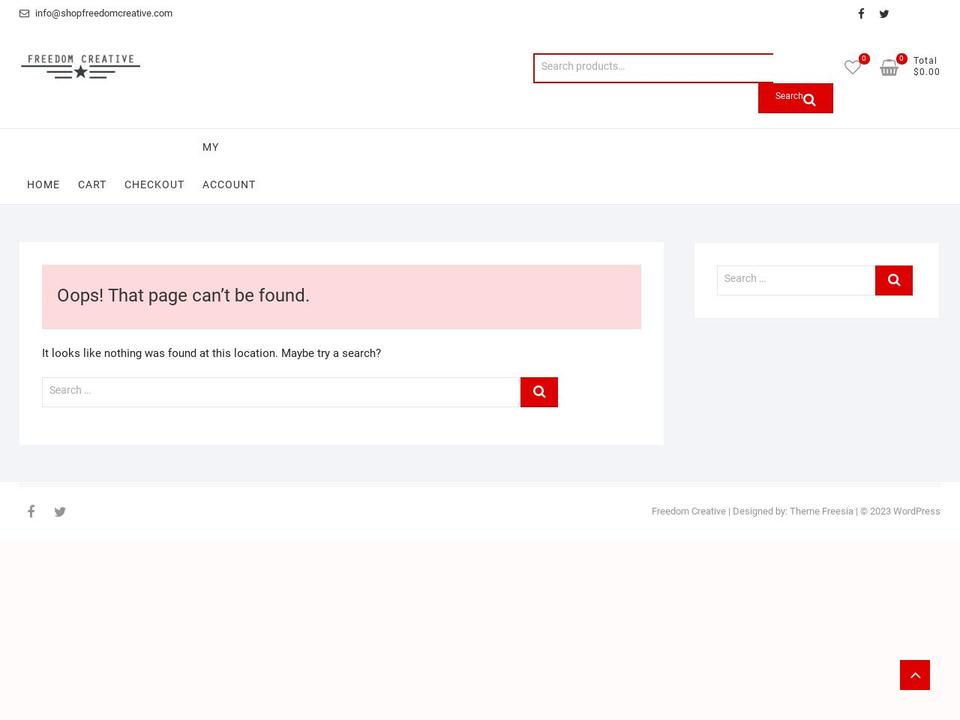Open the WordPress footer link
The image size is (960, 720).
[917, 511]
